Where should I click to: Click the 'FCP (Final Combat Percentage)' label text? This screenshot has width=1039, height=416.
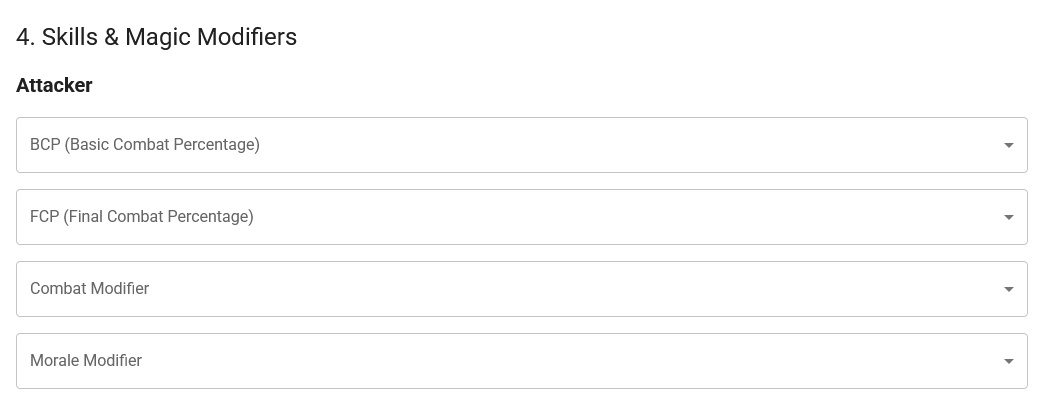point(142,217)
